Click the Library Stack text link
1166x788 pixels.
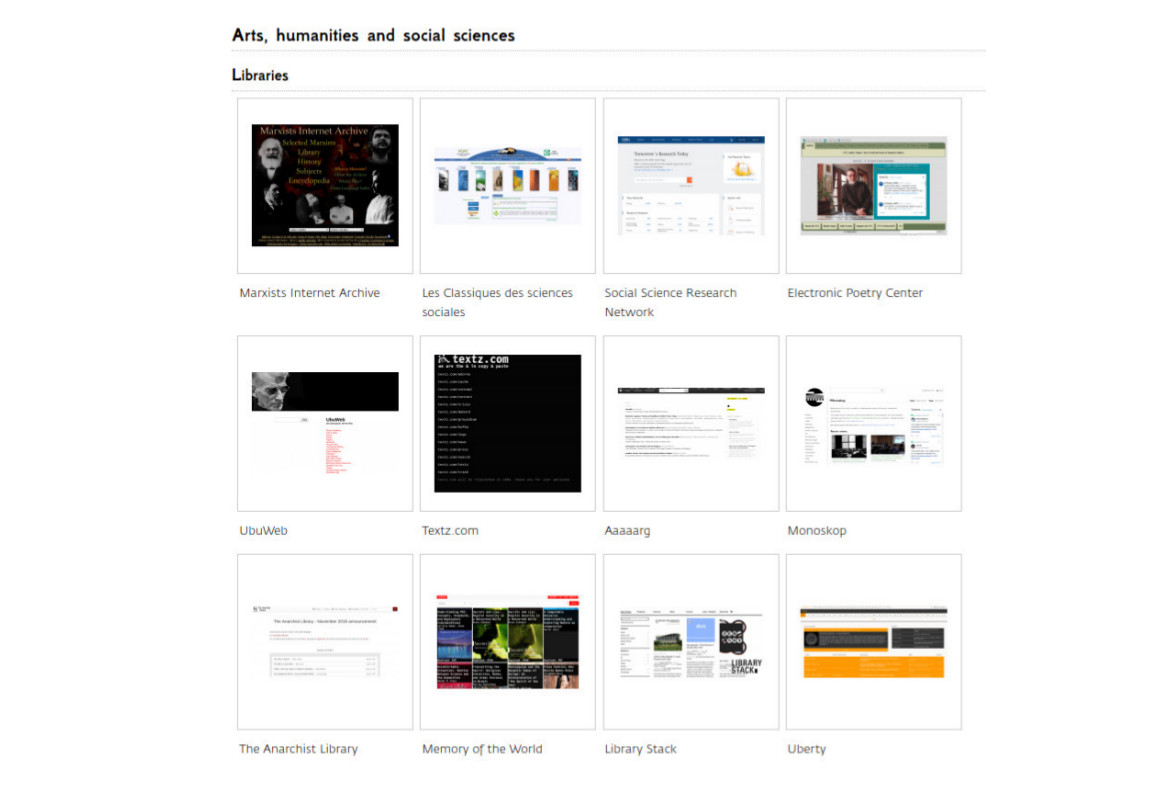pyautogui.click(x=640, y=748)
